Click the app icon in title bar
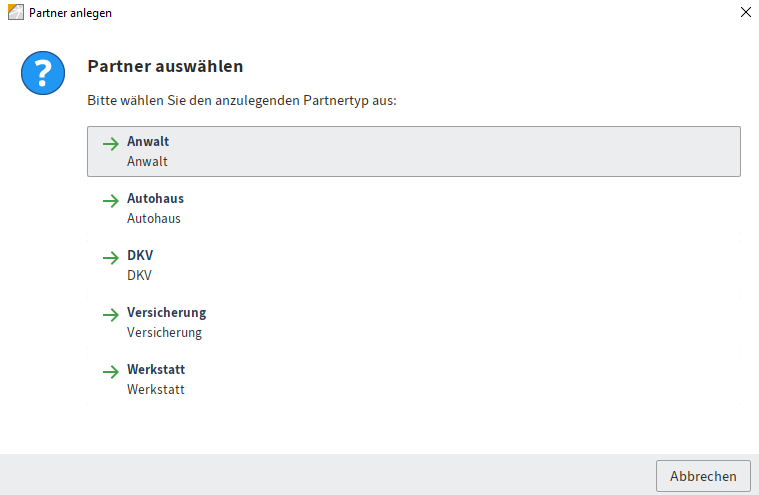759x495 pixels. [x=14, y=13]
